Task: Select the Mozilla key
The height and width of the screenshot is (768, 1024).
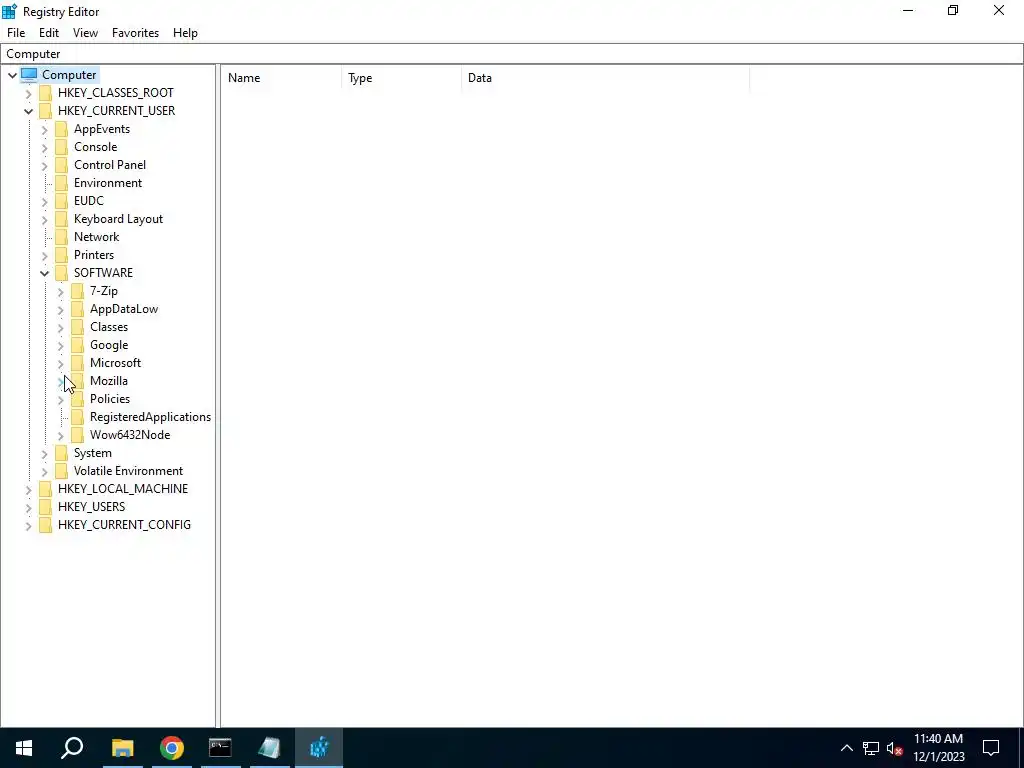Action: coord(108,381)
